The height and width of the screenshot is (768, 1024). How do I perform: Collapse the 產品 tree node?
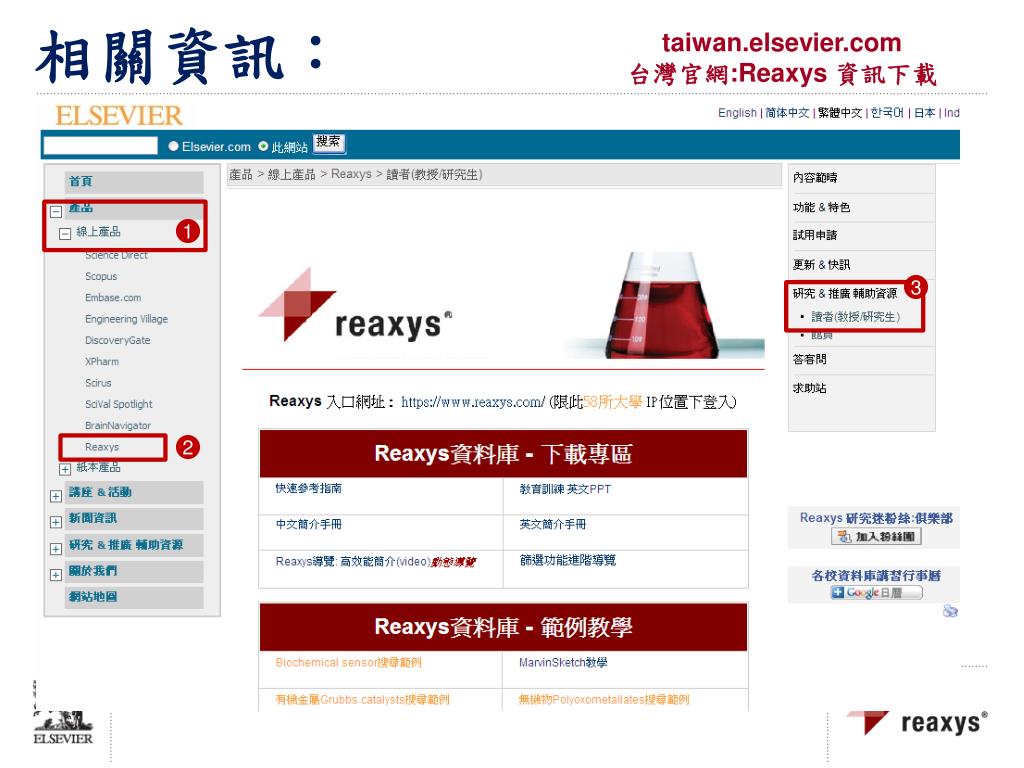(56, 212)
